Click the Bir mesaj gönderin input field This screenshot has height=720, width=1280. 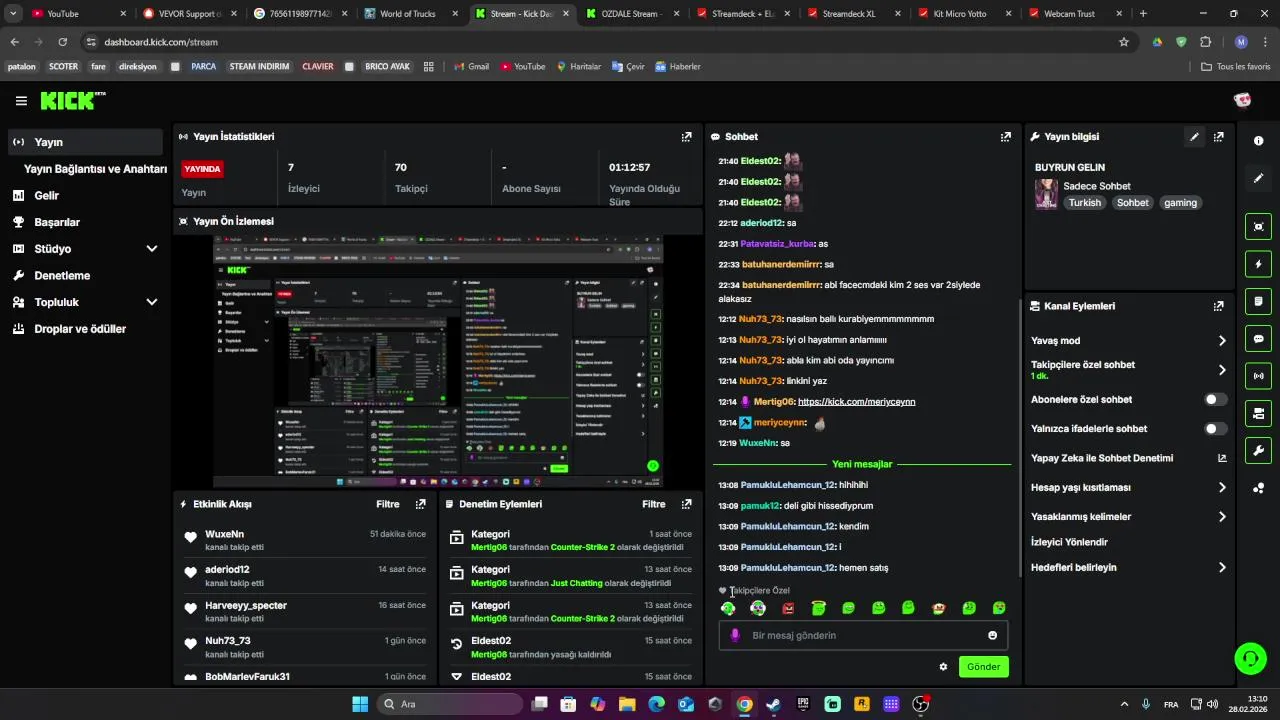863,635
